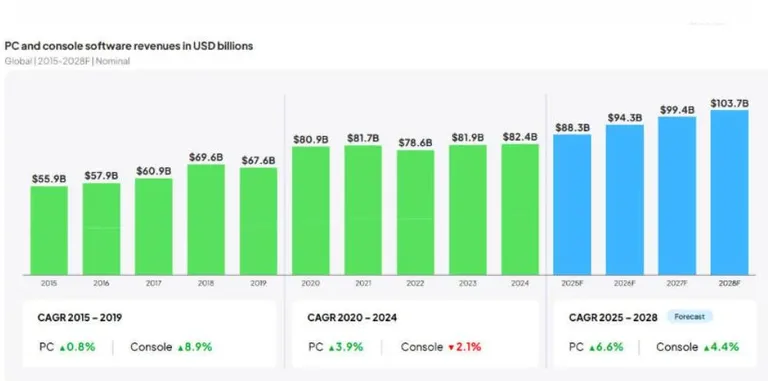Click the $57.9B value label
Image resolution: width=768 pixels, height=381 pixels.
[x=101, y=175]
